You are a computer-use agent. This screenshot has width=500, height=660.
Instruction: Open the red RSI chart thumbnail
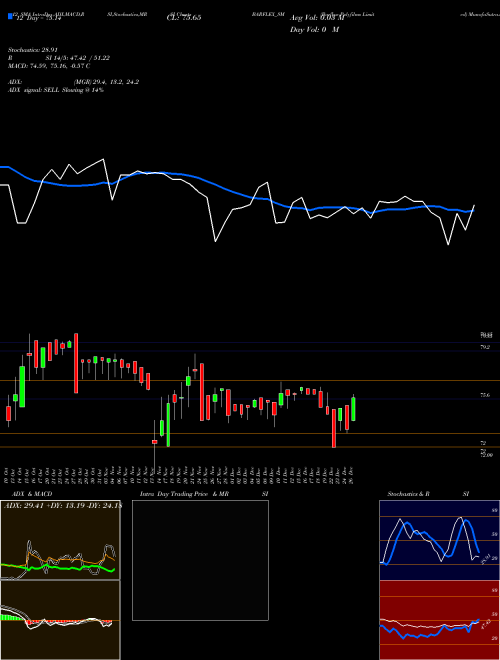(439, 620)
